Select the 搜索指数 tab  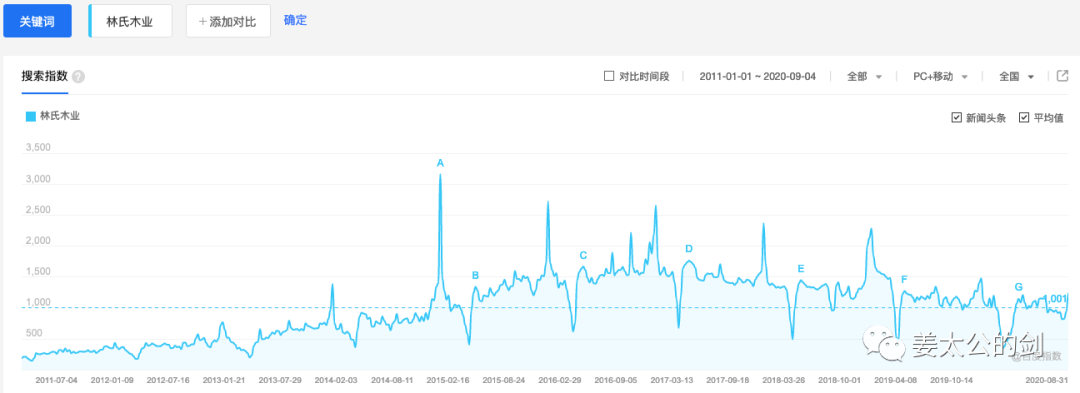(x=44, y=76)
